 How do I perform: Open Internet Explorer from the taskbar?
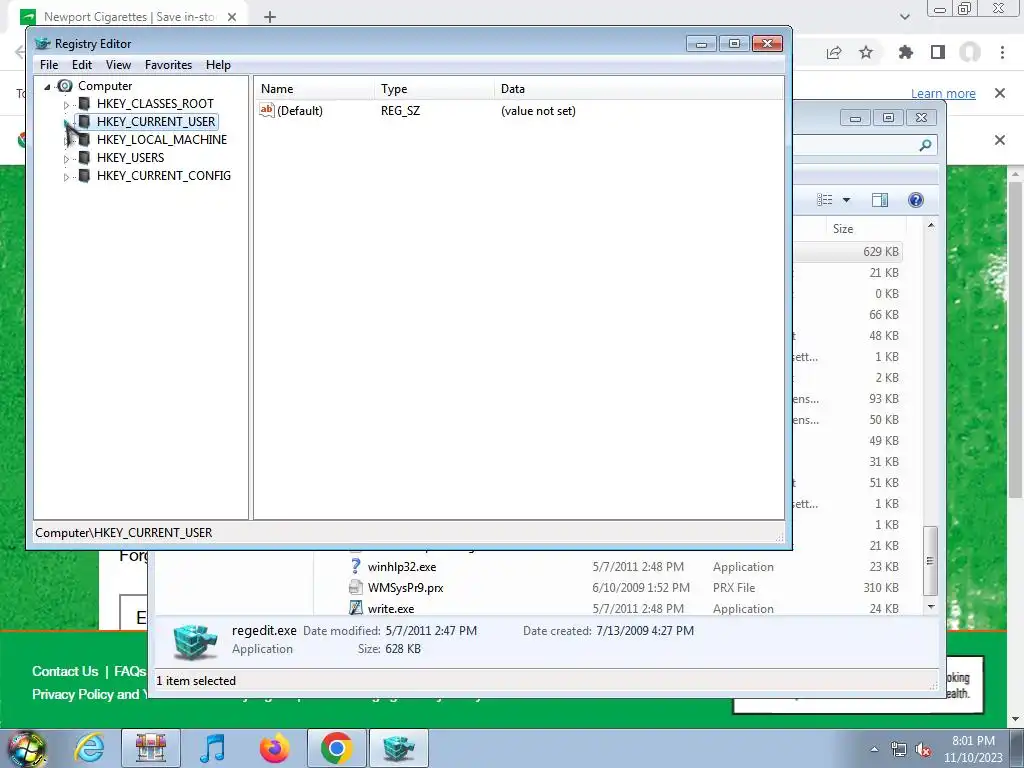89,748
